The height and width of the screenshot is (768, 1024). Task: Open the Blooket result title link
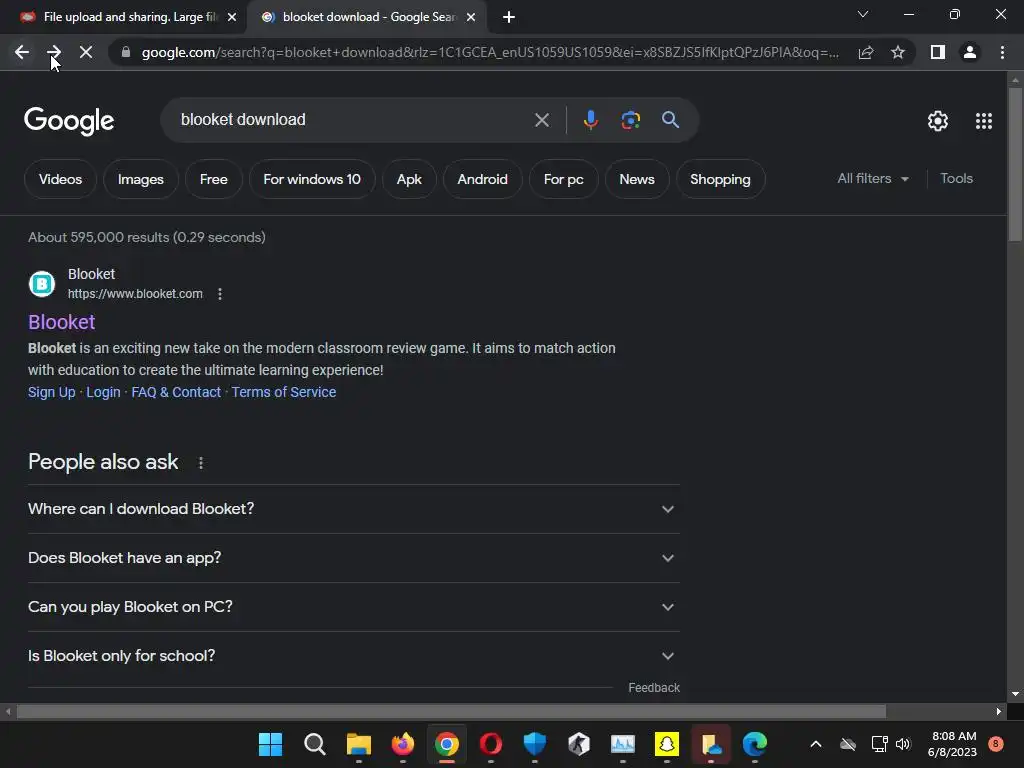pos(61,322)
